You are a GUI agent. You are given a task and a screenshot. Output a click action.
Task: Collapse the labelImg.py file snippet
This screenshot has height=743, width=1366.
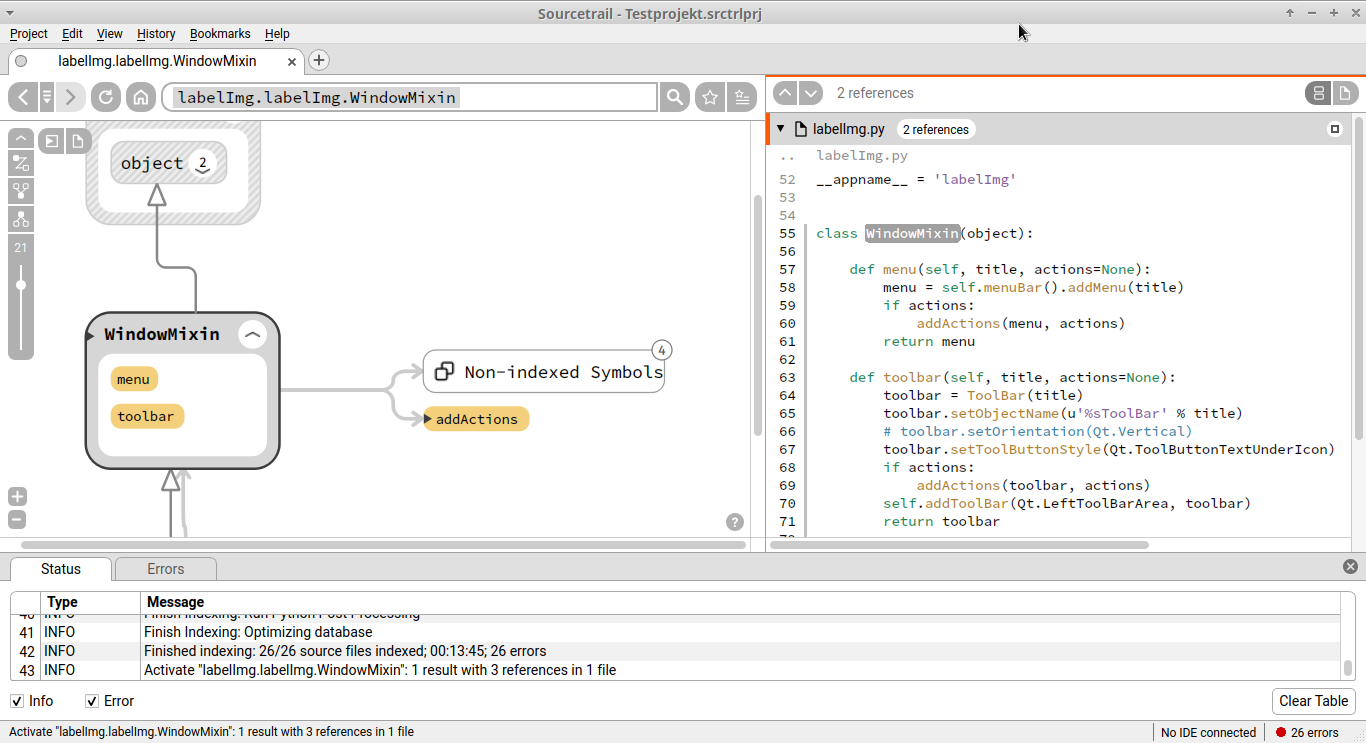781,129
